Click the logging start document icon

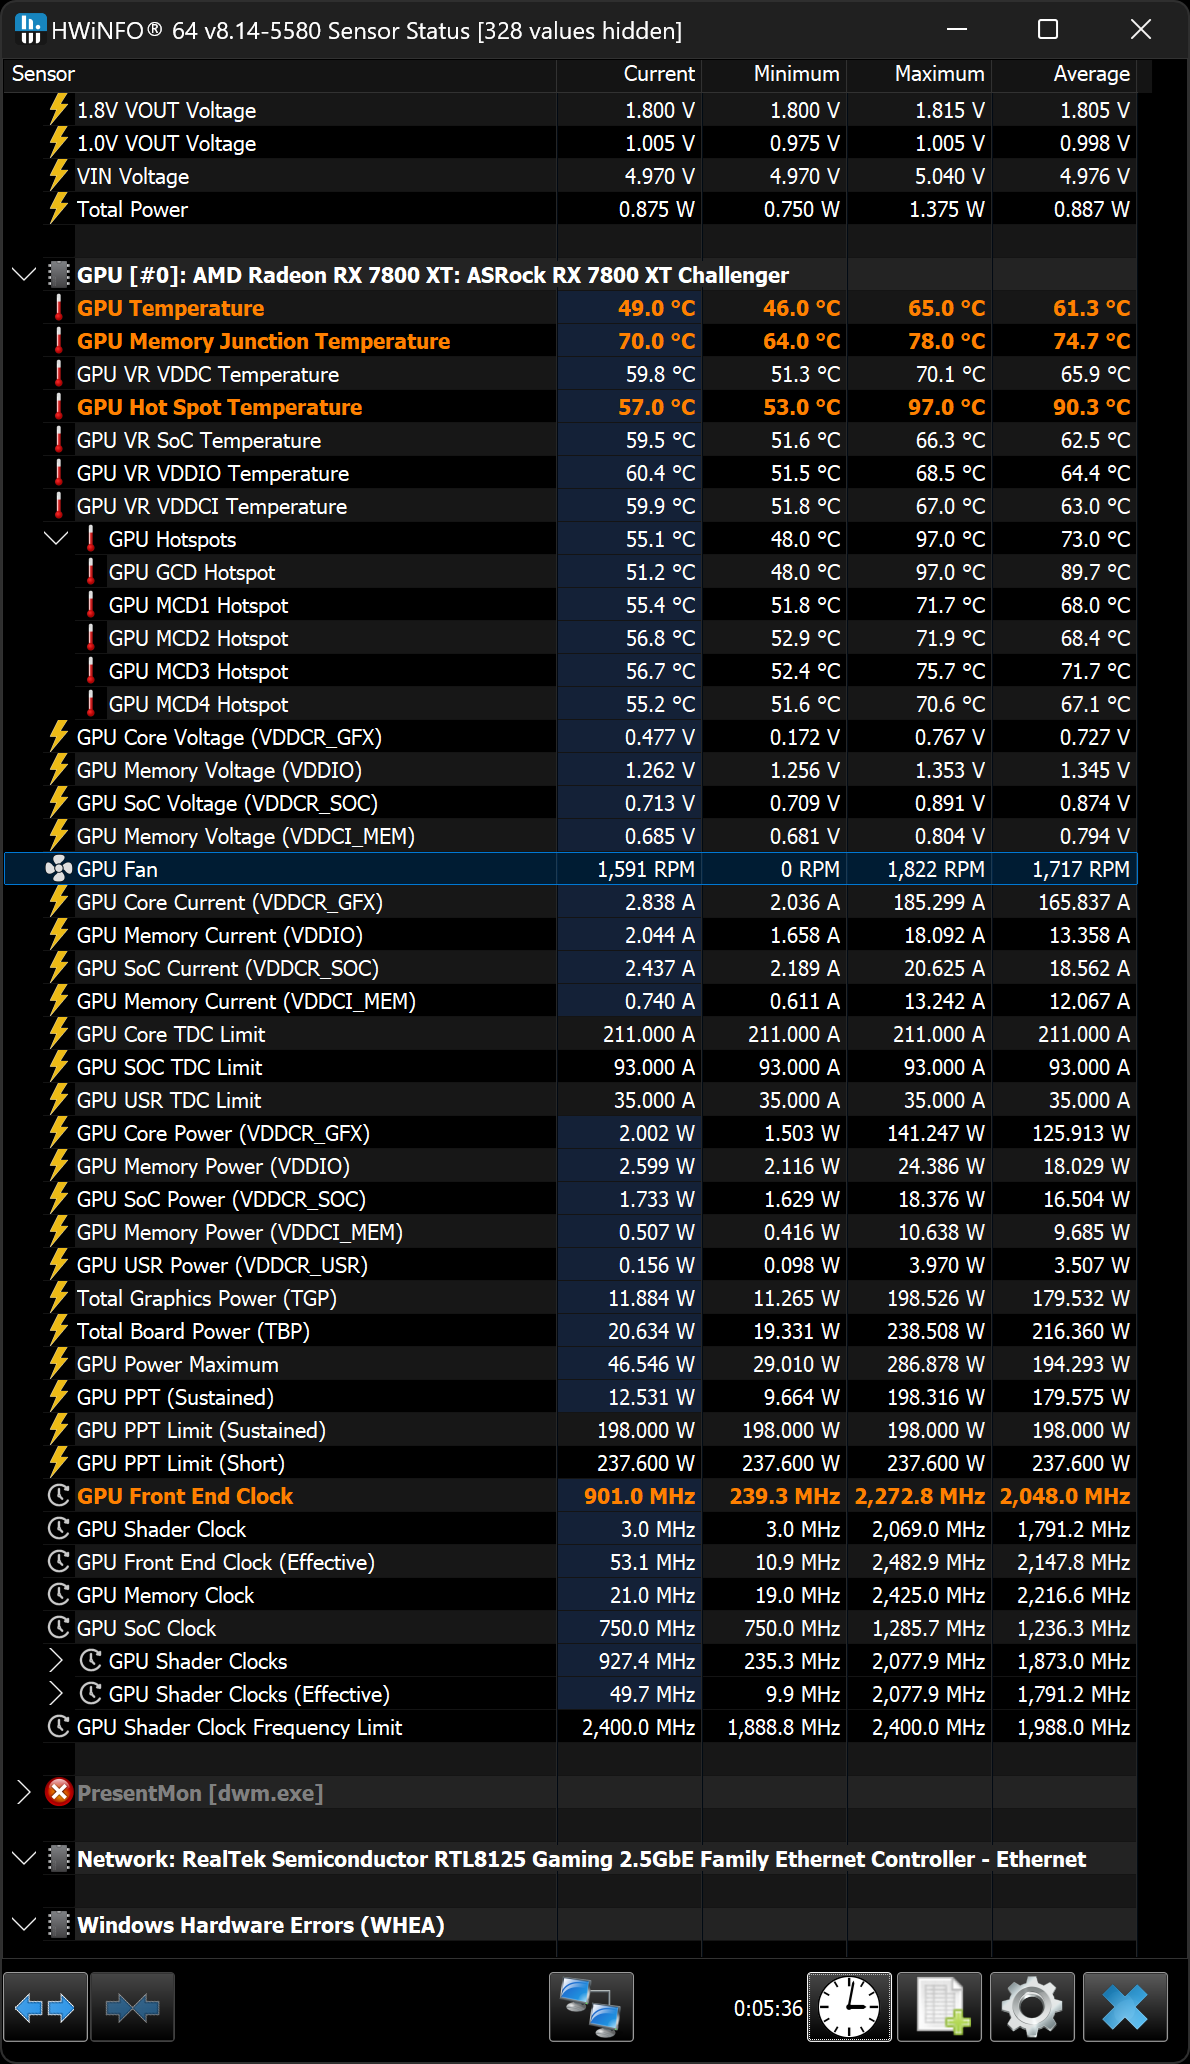tap(939, 2006)
